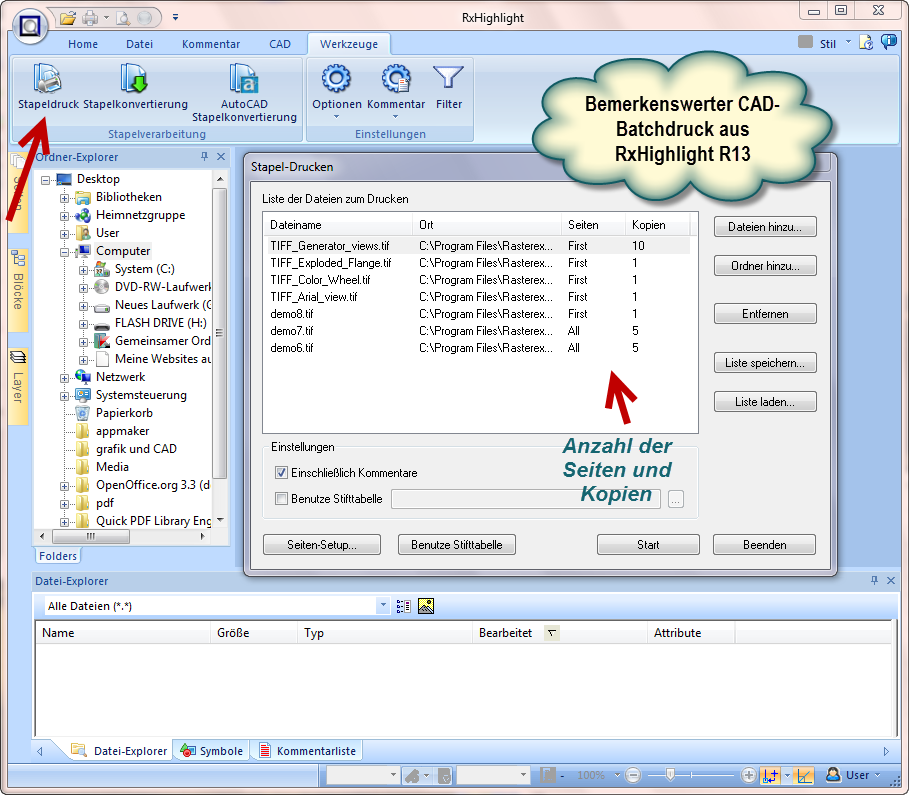
Task: Open the Stapelkonvertierung tool
Action: coord(135,80)
